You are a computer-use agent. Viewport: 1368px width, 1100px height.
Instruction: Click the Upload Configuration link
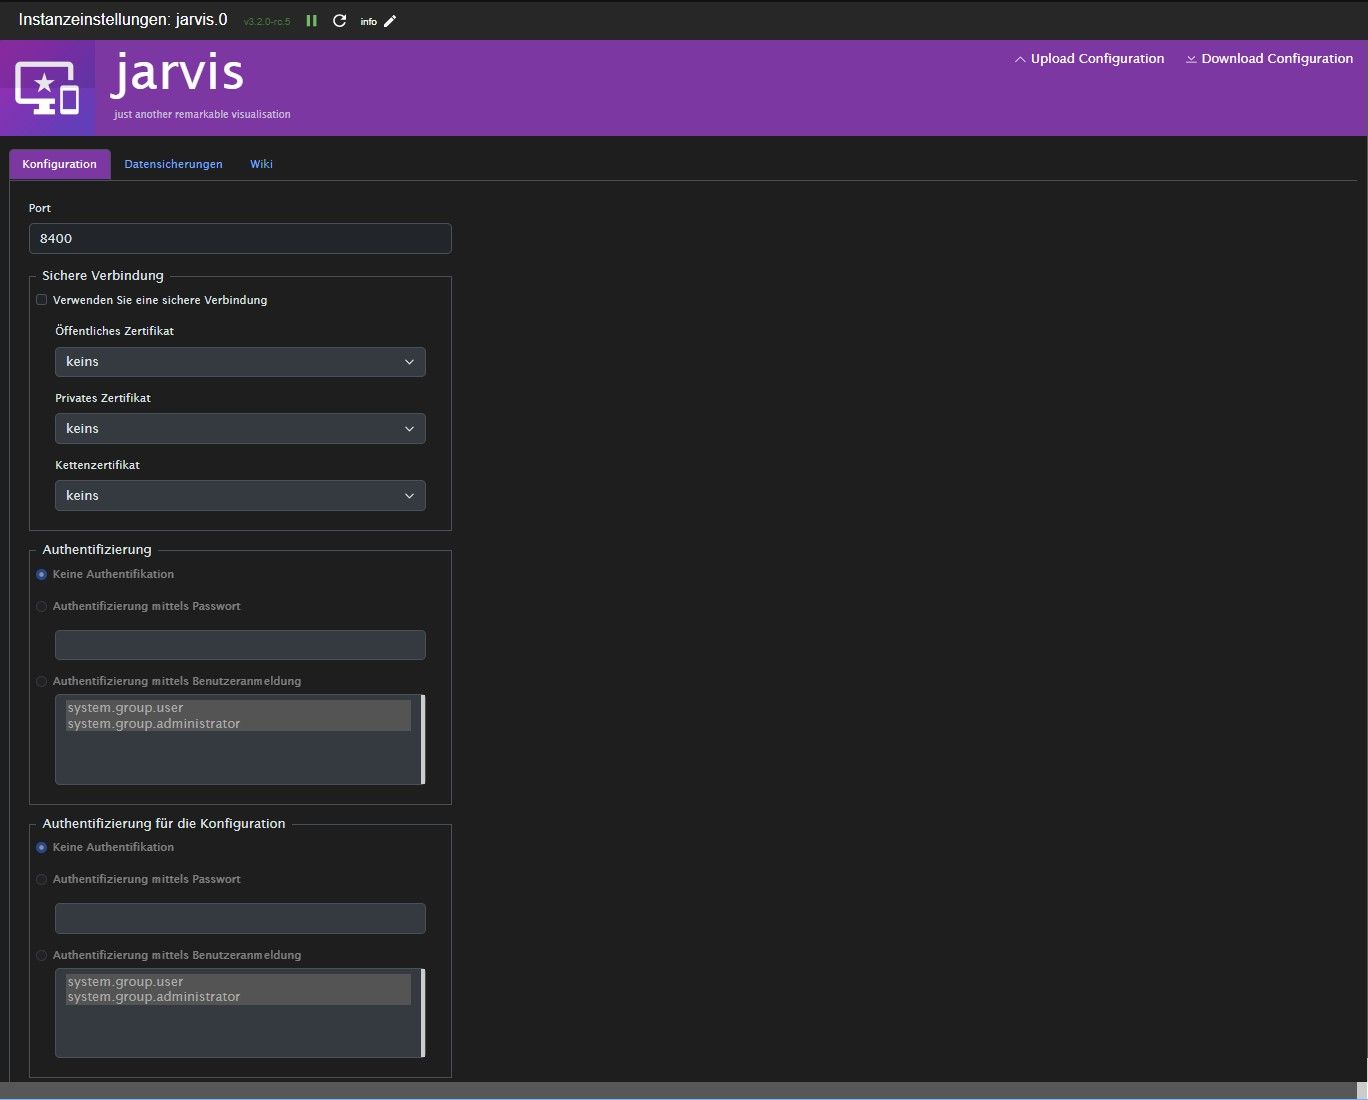pos(1089,59)
